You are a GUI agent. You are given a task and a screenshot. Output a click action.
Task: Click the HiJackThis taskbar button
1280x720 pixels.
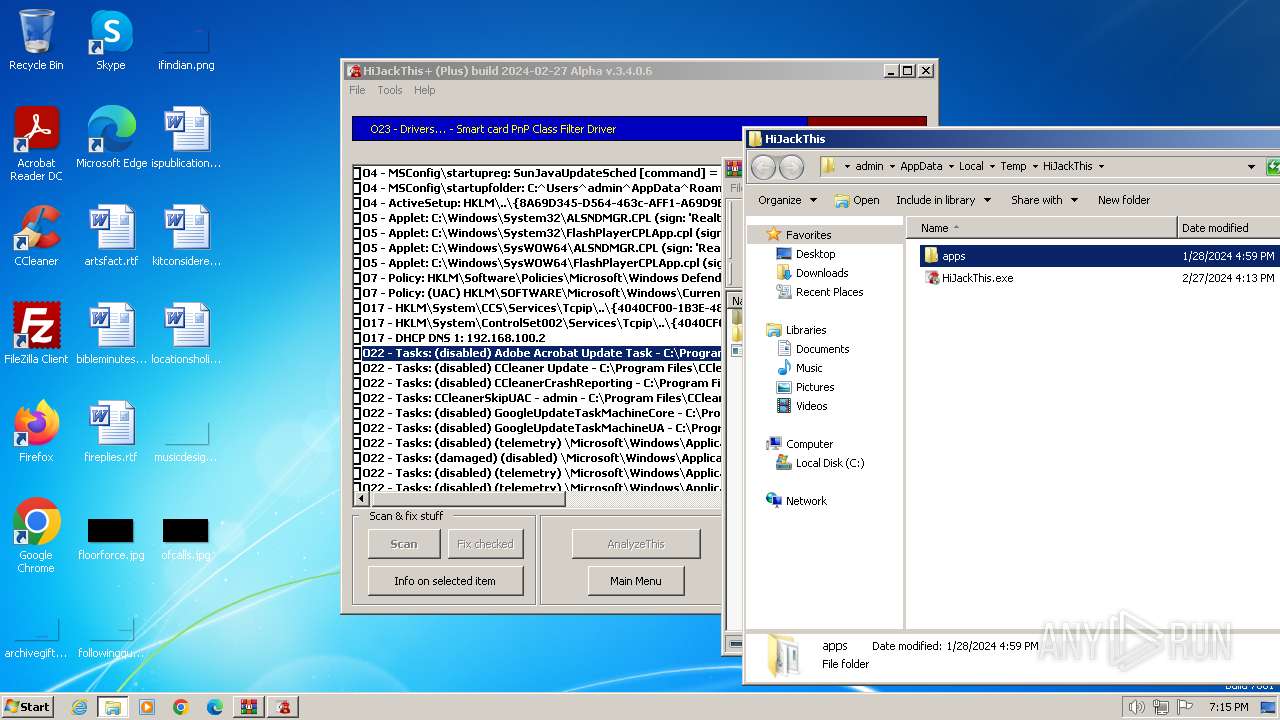(x=284, y=707)
